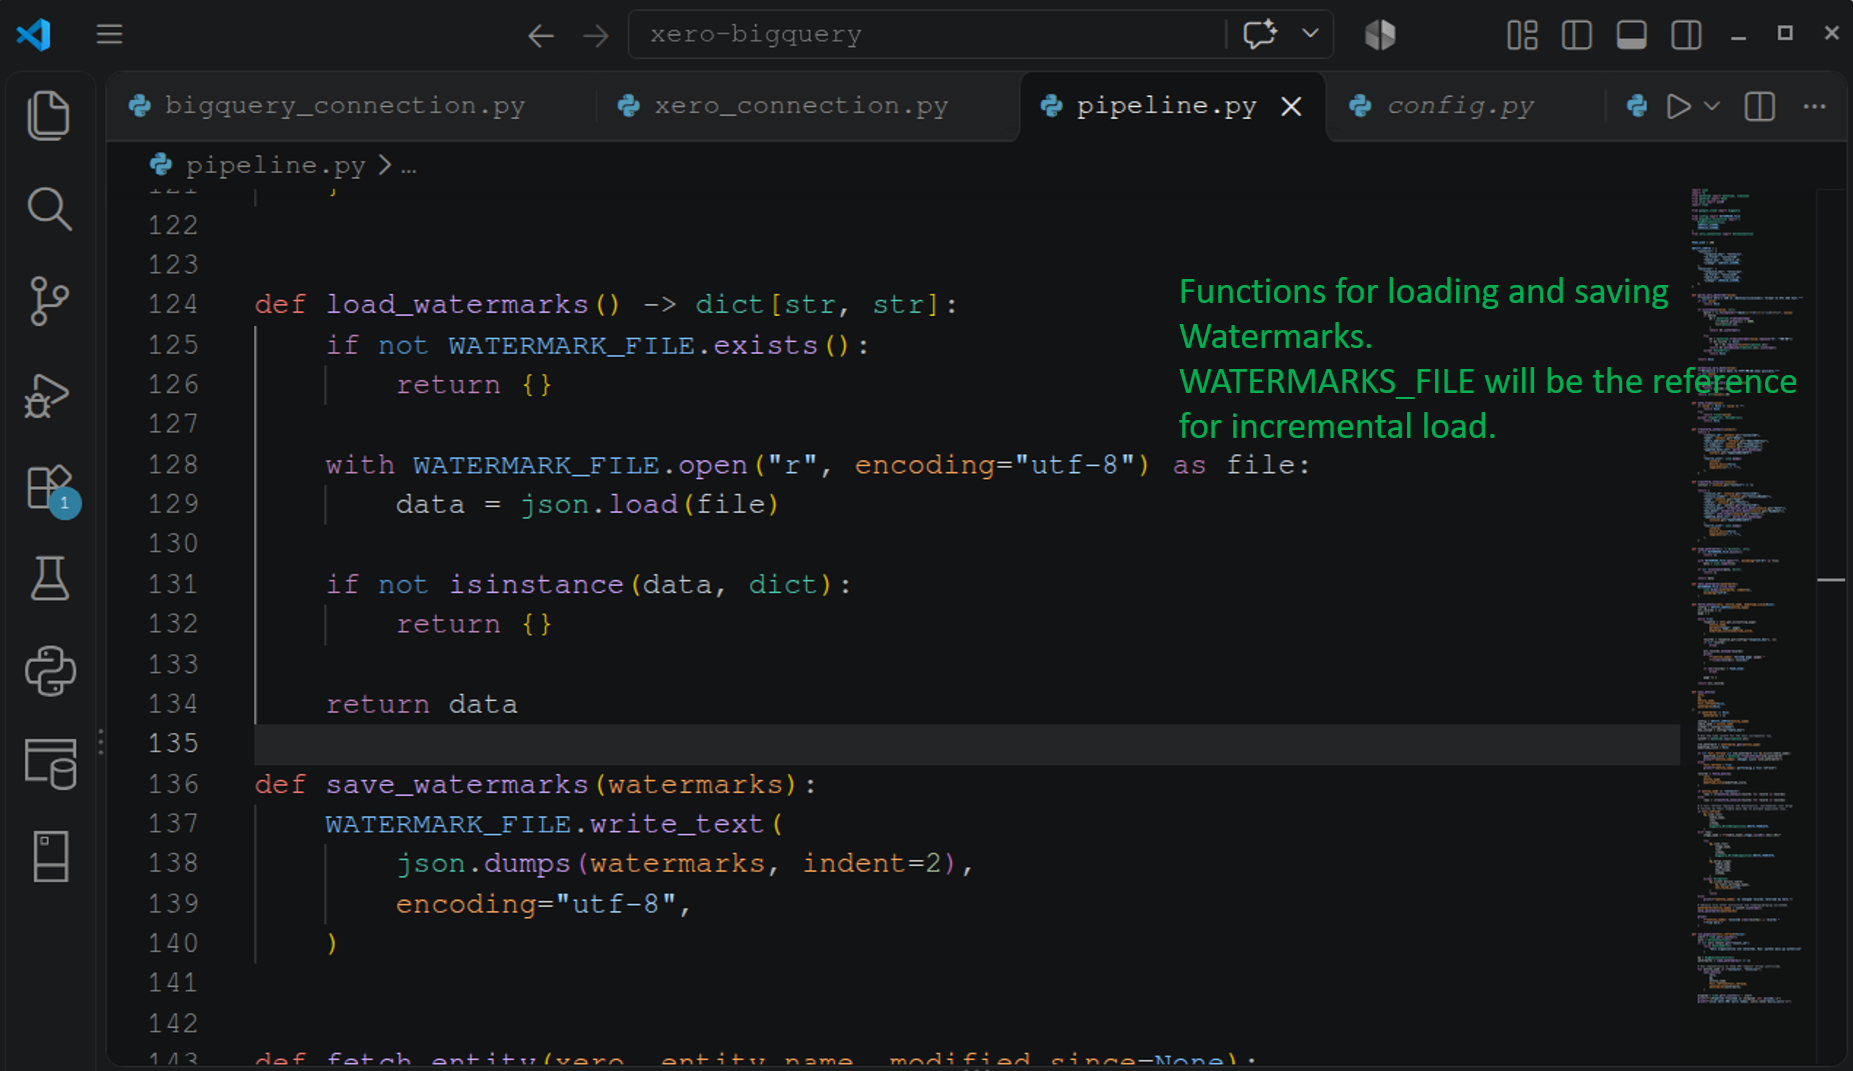This screenshot has width=1853, height=1071.
Task: Open the database explorer view
Action: coord(50,764)
